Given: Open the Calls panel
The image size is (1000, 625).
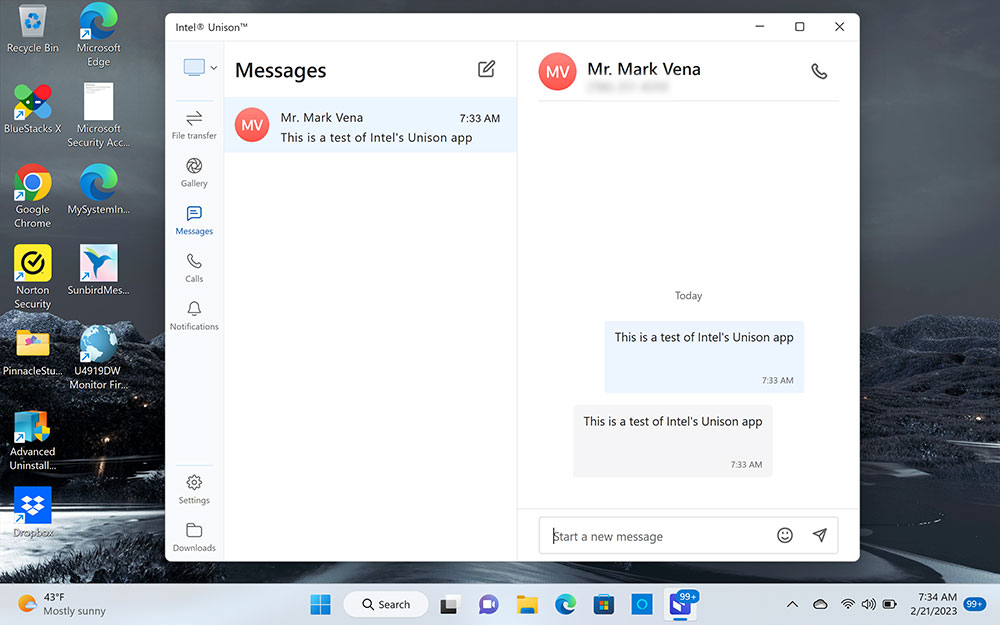Looking at the screenshot, I should 193,265.
